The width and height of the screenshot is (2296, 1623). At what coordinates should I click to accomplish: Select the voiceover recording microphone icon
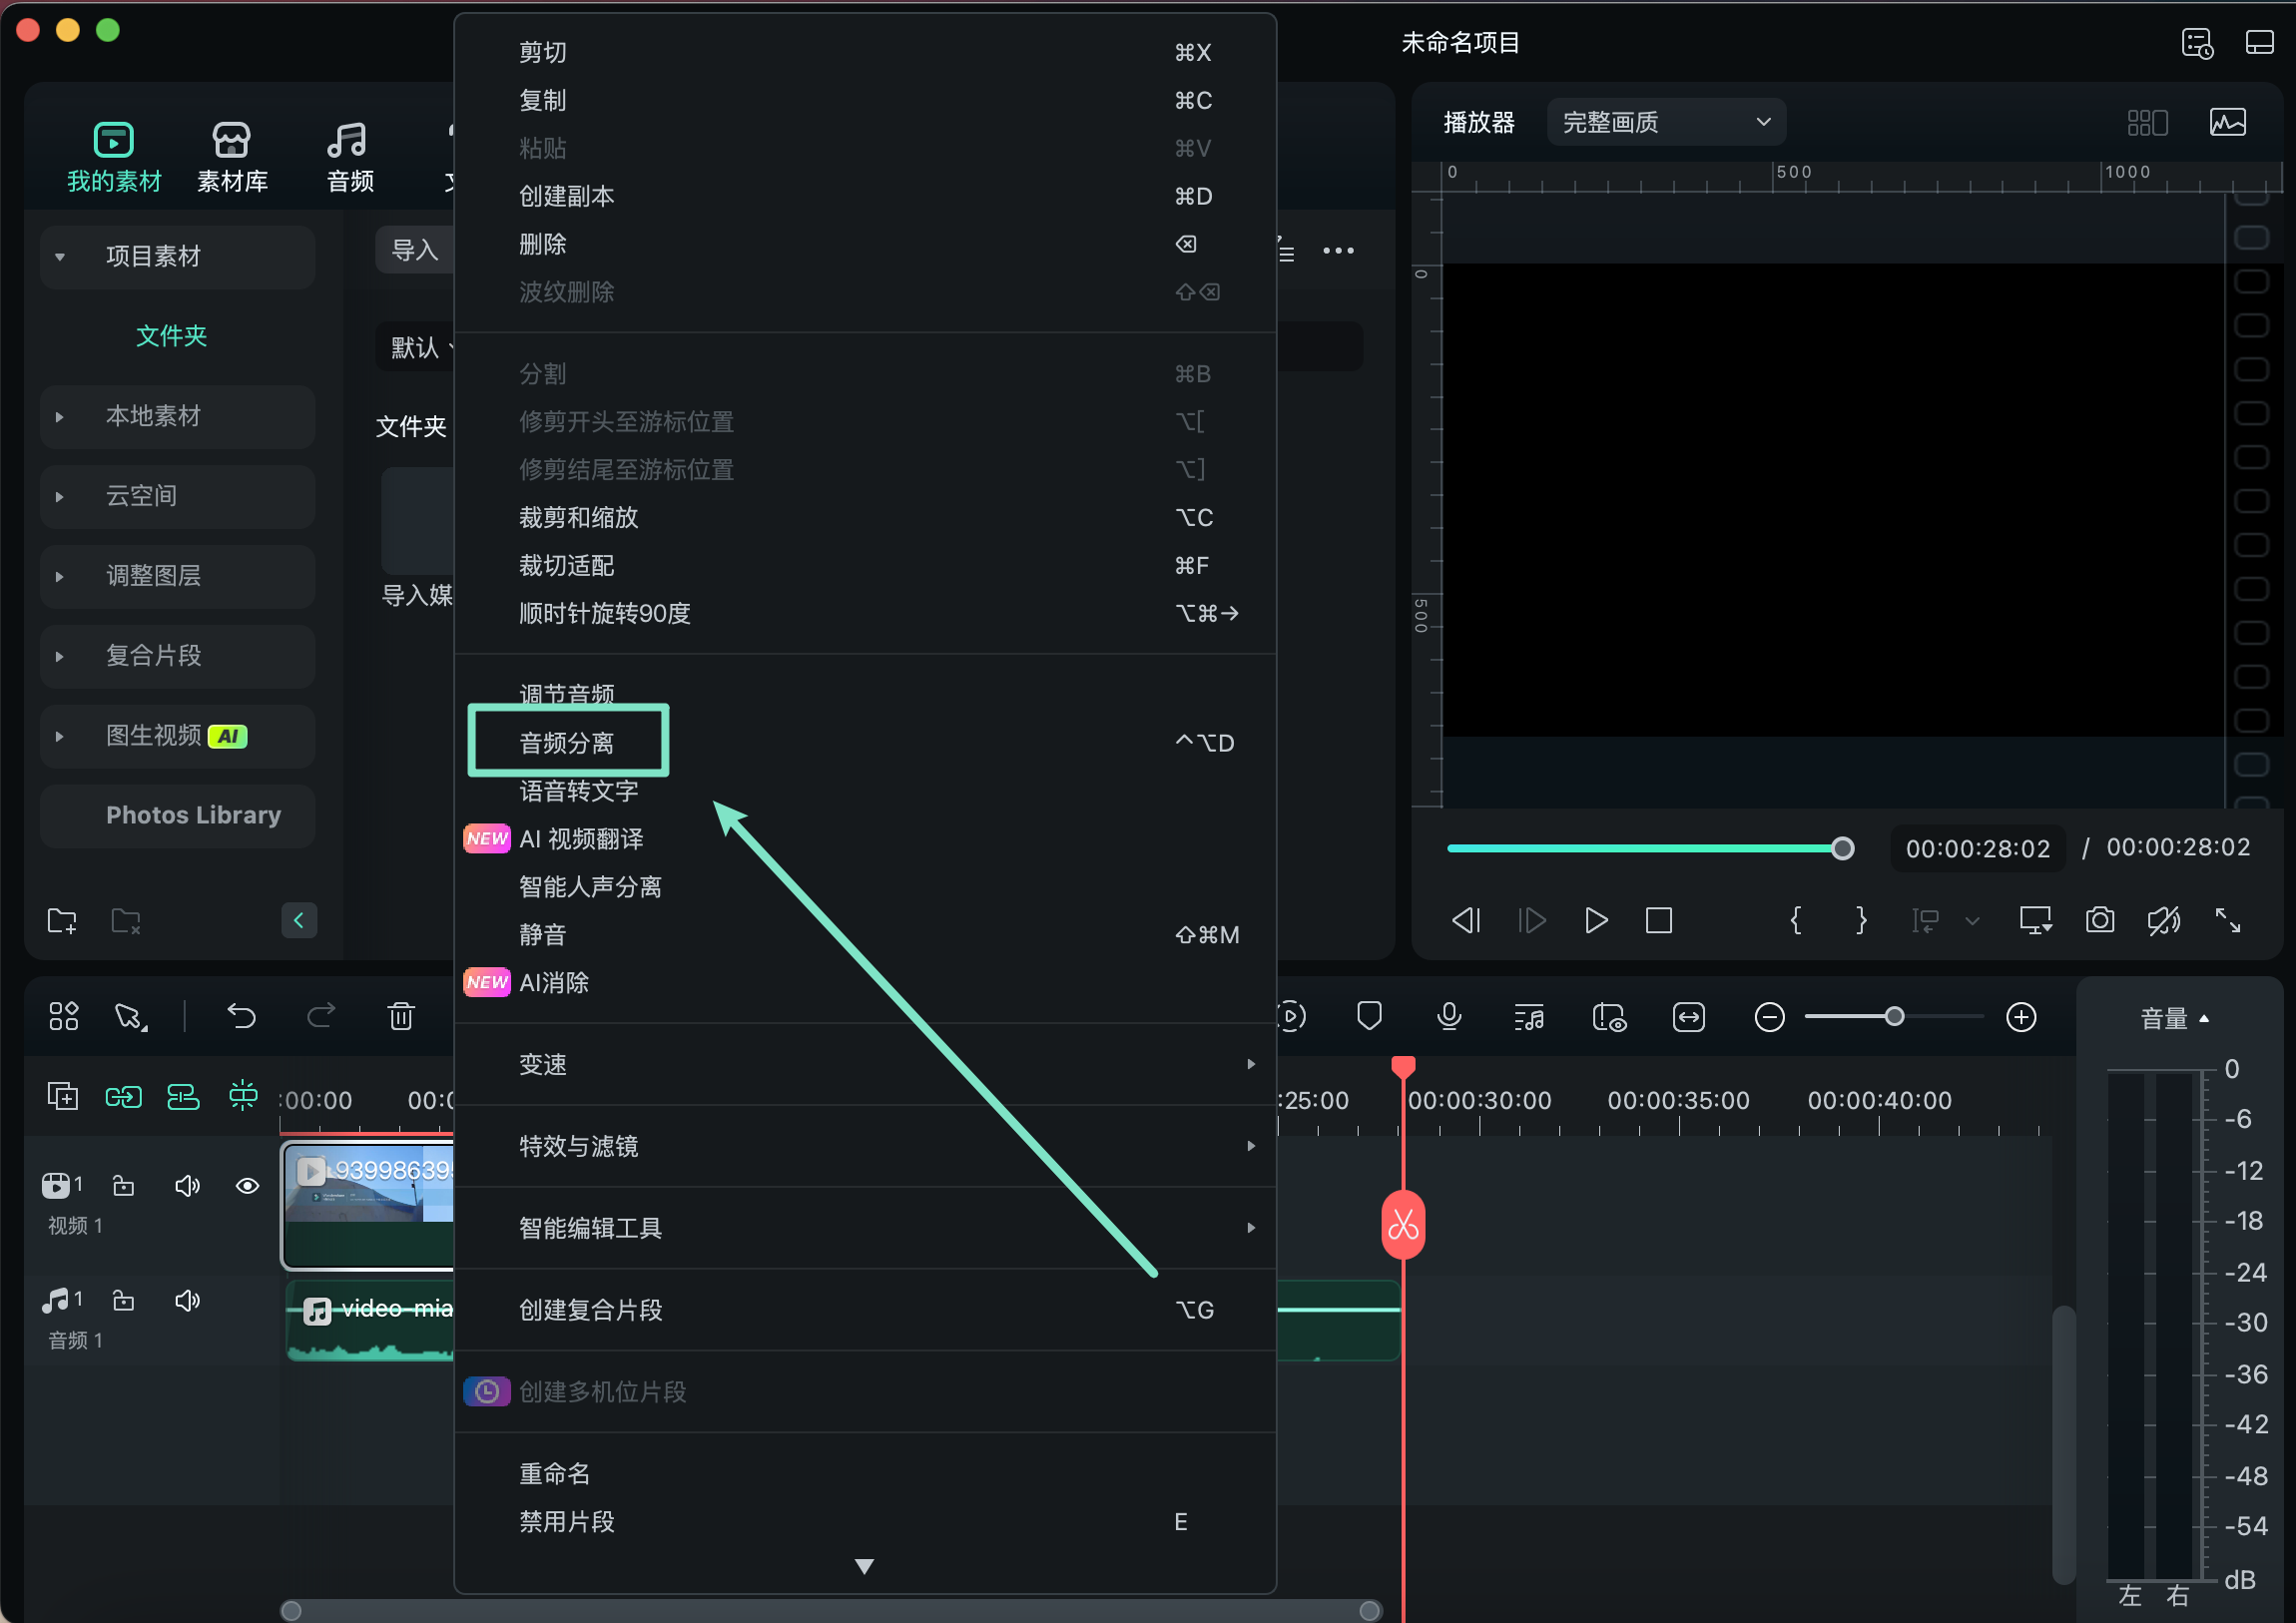point(1449,1017)
